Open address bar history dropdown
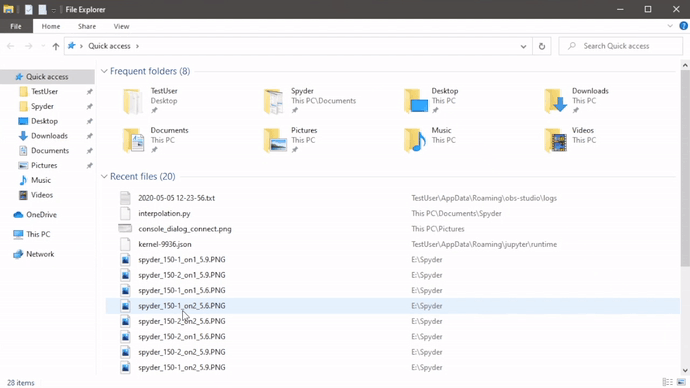This screenshot has height=388, width=690. [x=523, y=46]
